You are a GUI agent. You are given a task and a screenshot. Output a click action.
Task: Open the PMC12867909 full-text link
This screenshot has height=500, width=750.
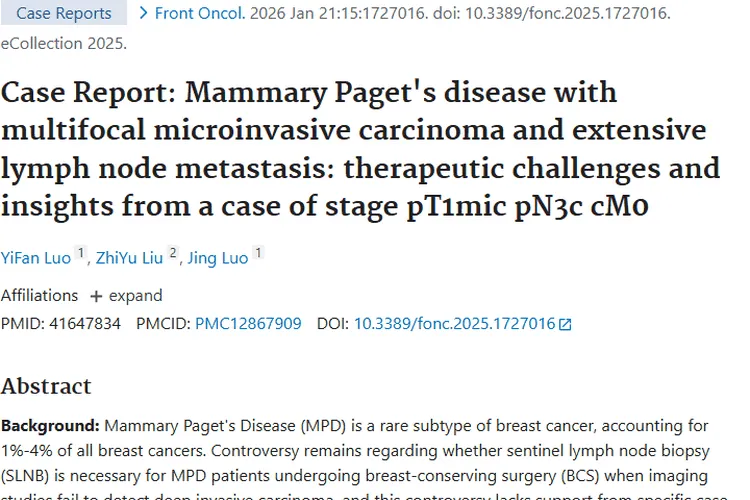coord(248,324)
